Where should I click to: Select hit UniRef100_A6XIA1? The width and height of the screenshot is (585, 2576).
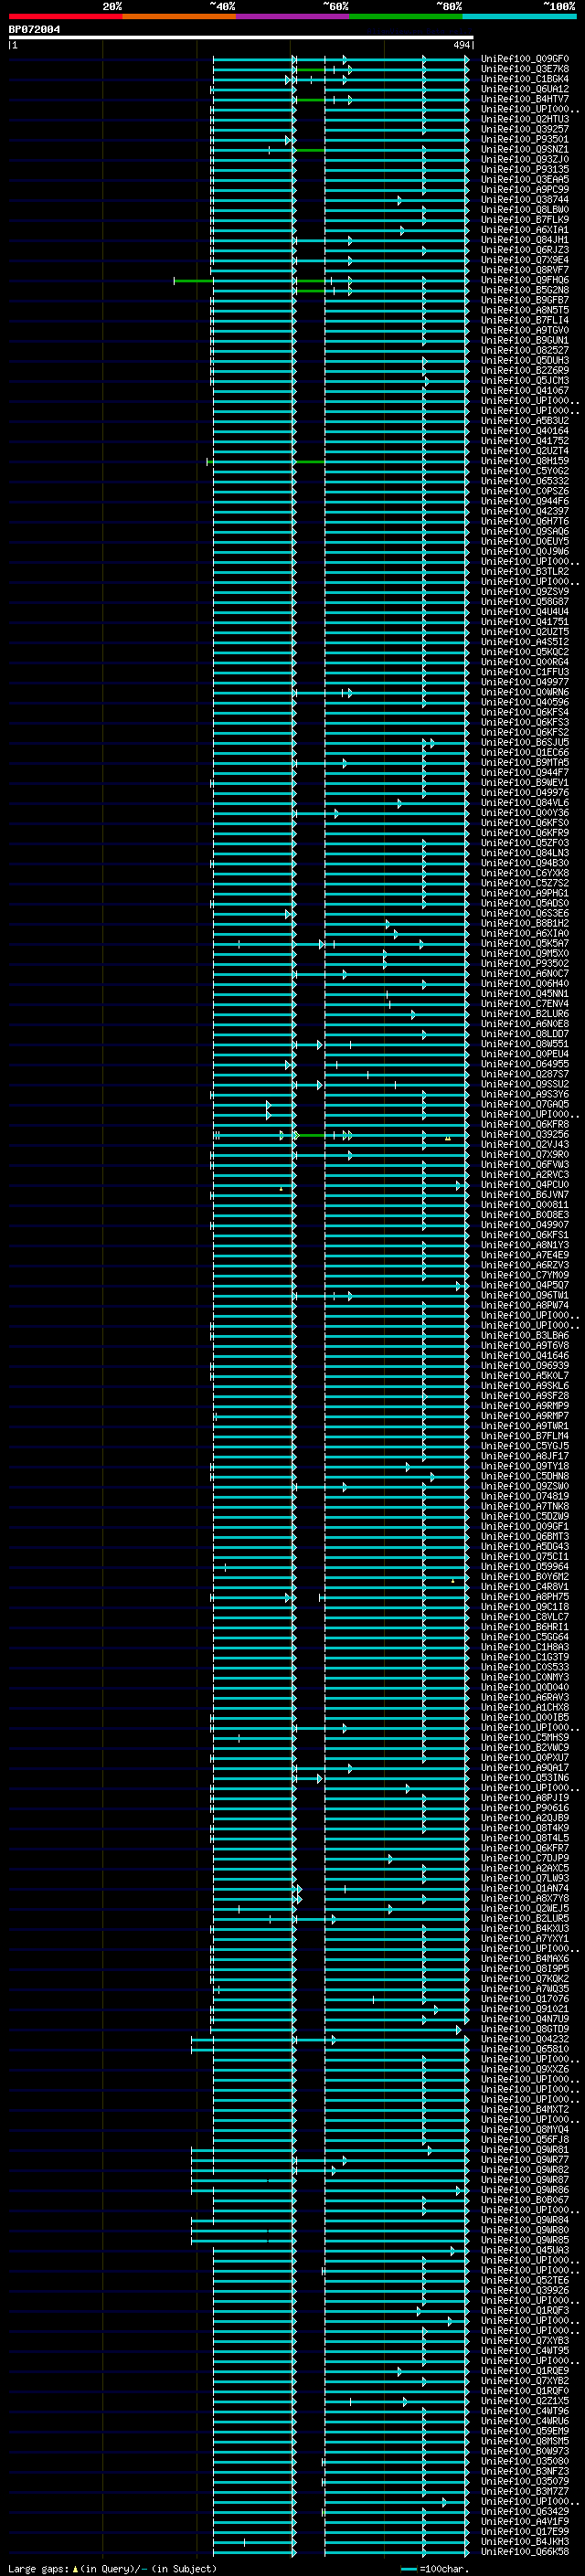pos(525,230)
